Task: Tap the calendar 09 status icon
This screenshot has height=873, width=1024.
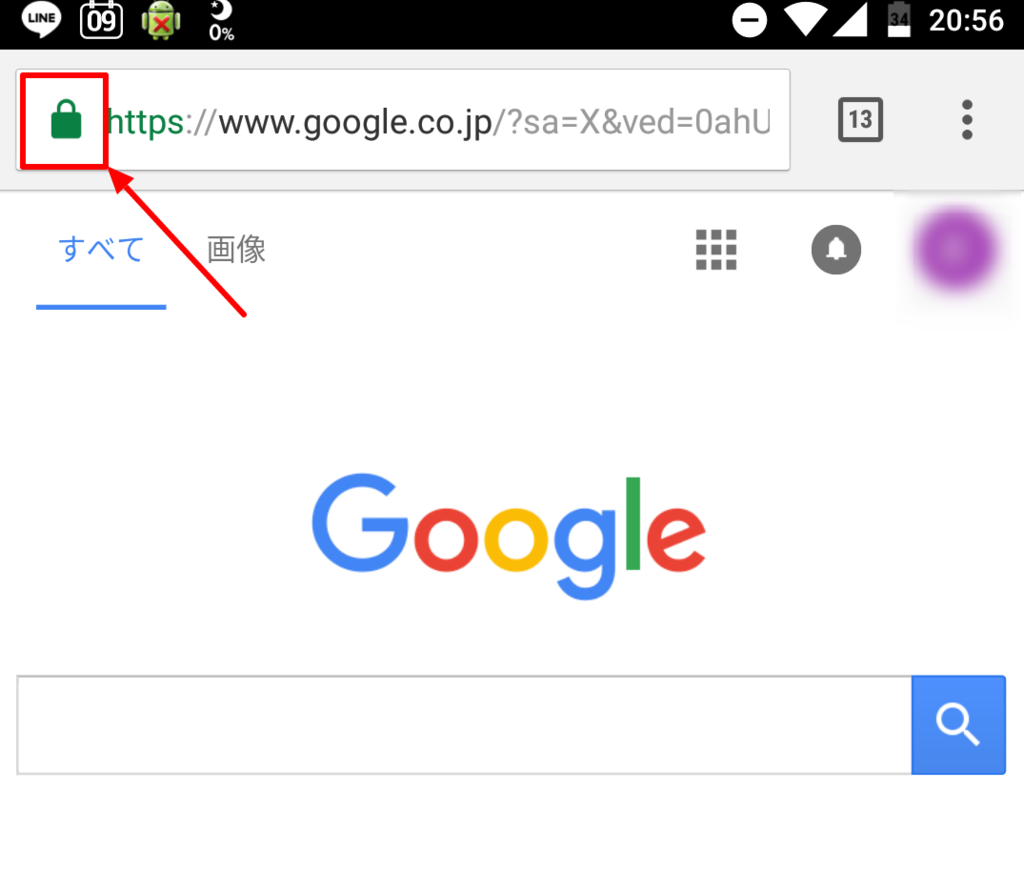Action: [101, 20]
